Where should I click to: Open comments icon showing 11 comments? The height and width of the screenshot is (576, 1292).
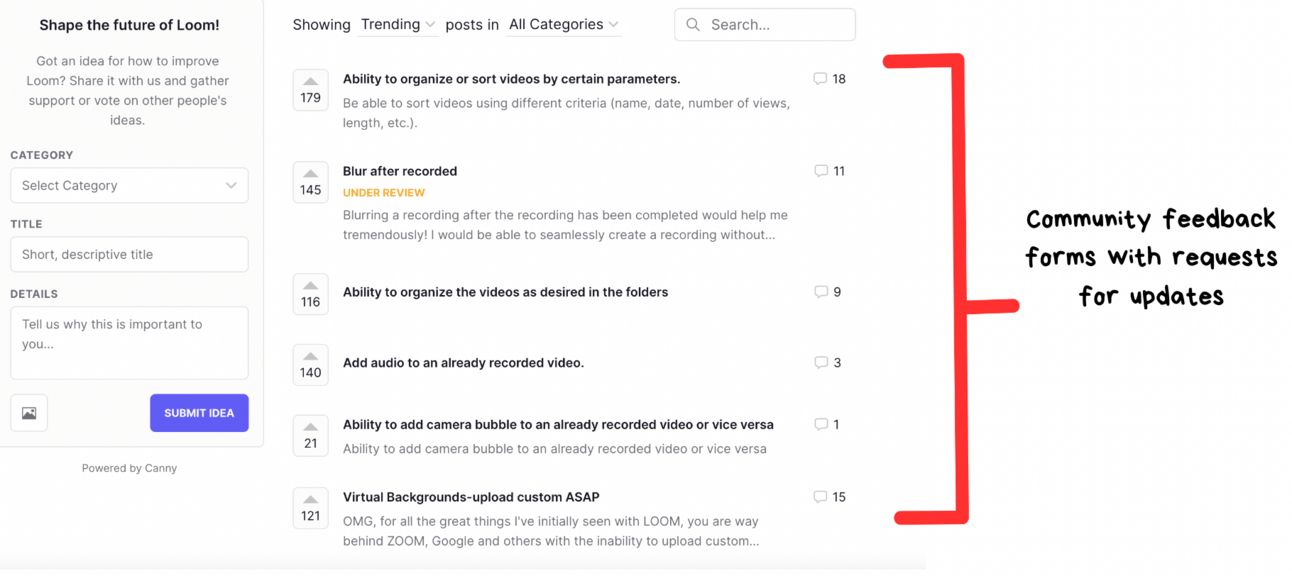[820, 171]
